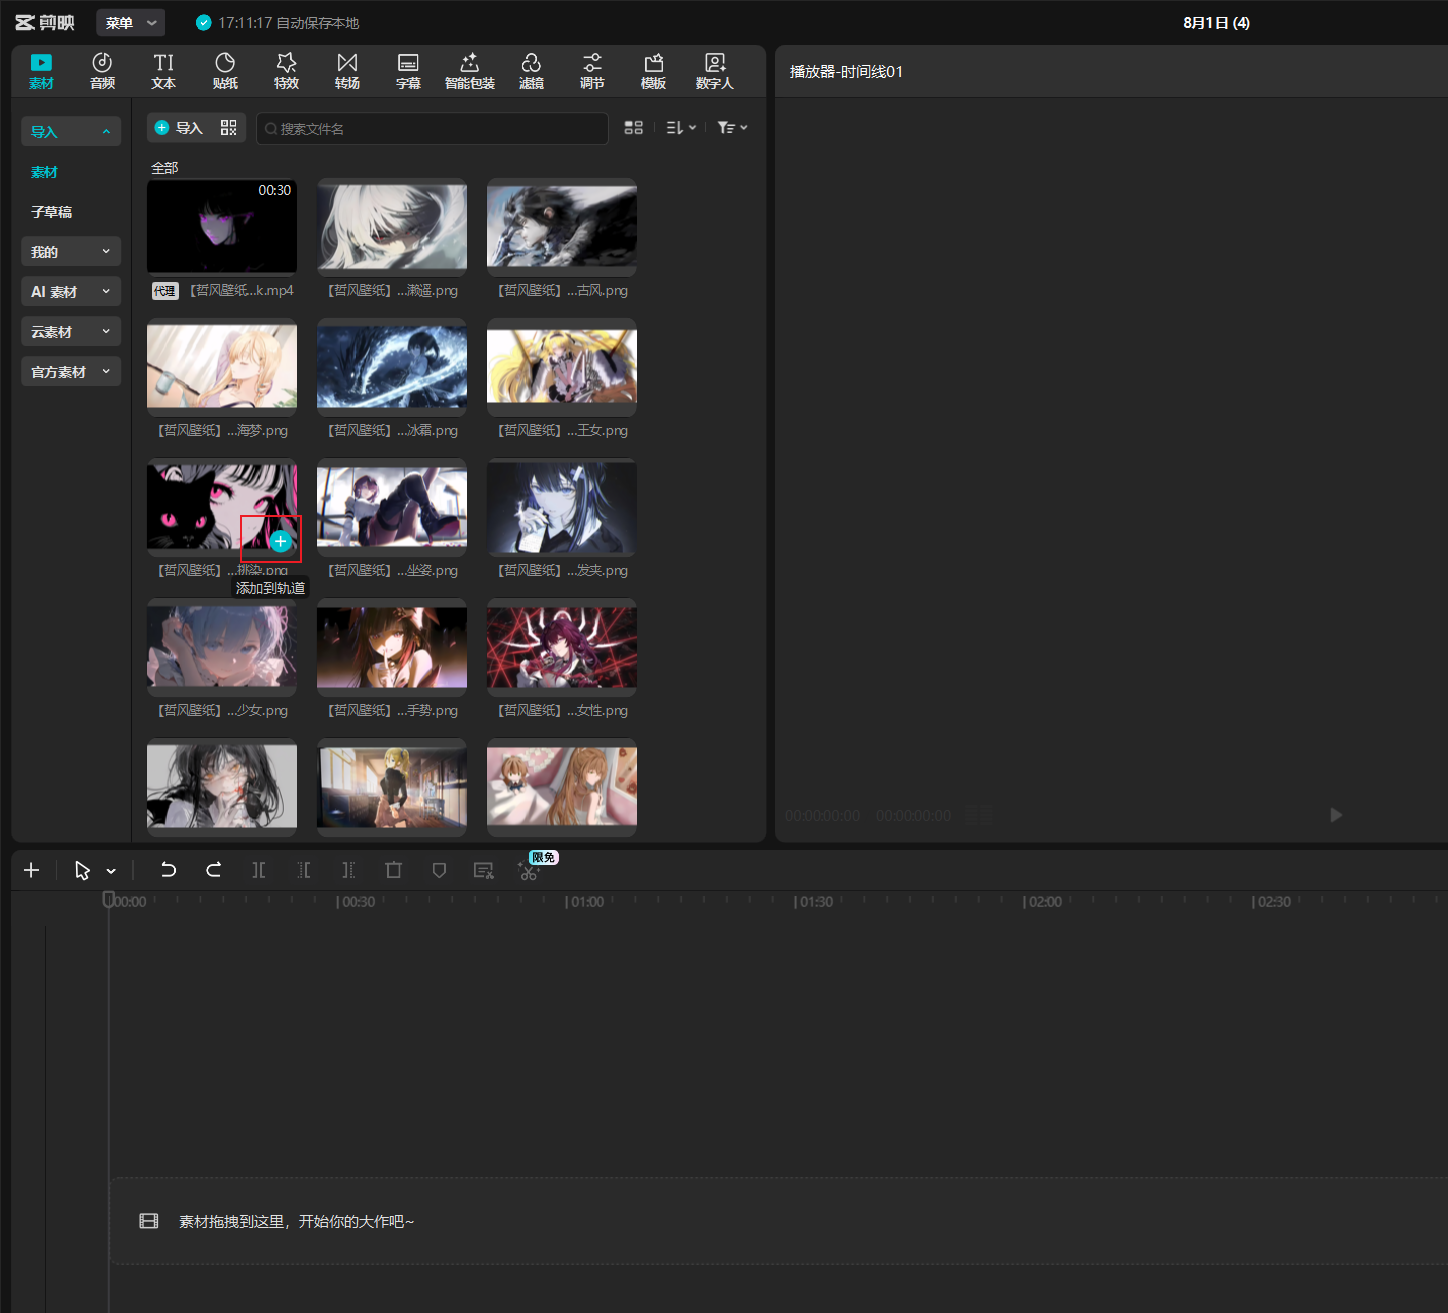
Task: Click the redo arrow in timeline toolbar
Action: coord(213,870)
